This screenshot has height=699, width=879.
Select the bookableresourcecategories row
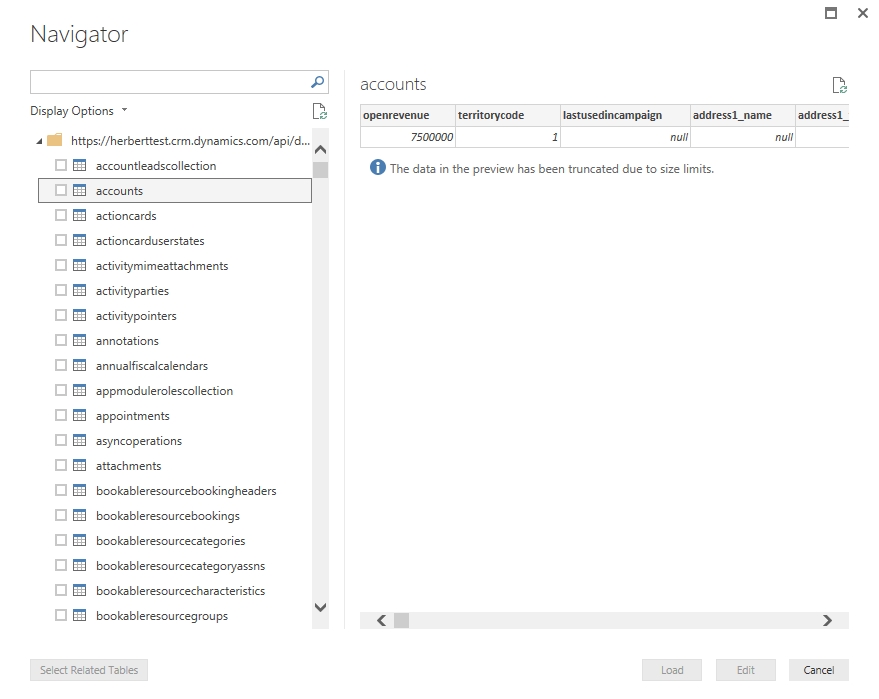[175, 540]
